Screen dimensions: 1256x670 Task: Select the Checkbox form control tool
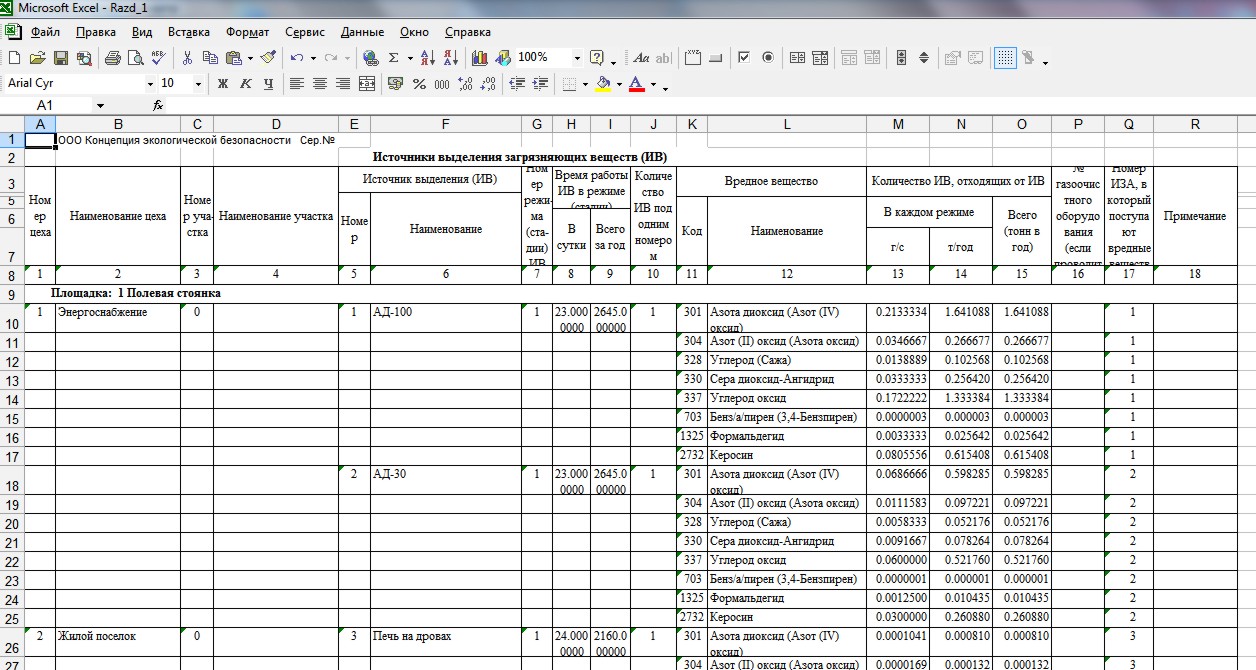tap(743, 58)
